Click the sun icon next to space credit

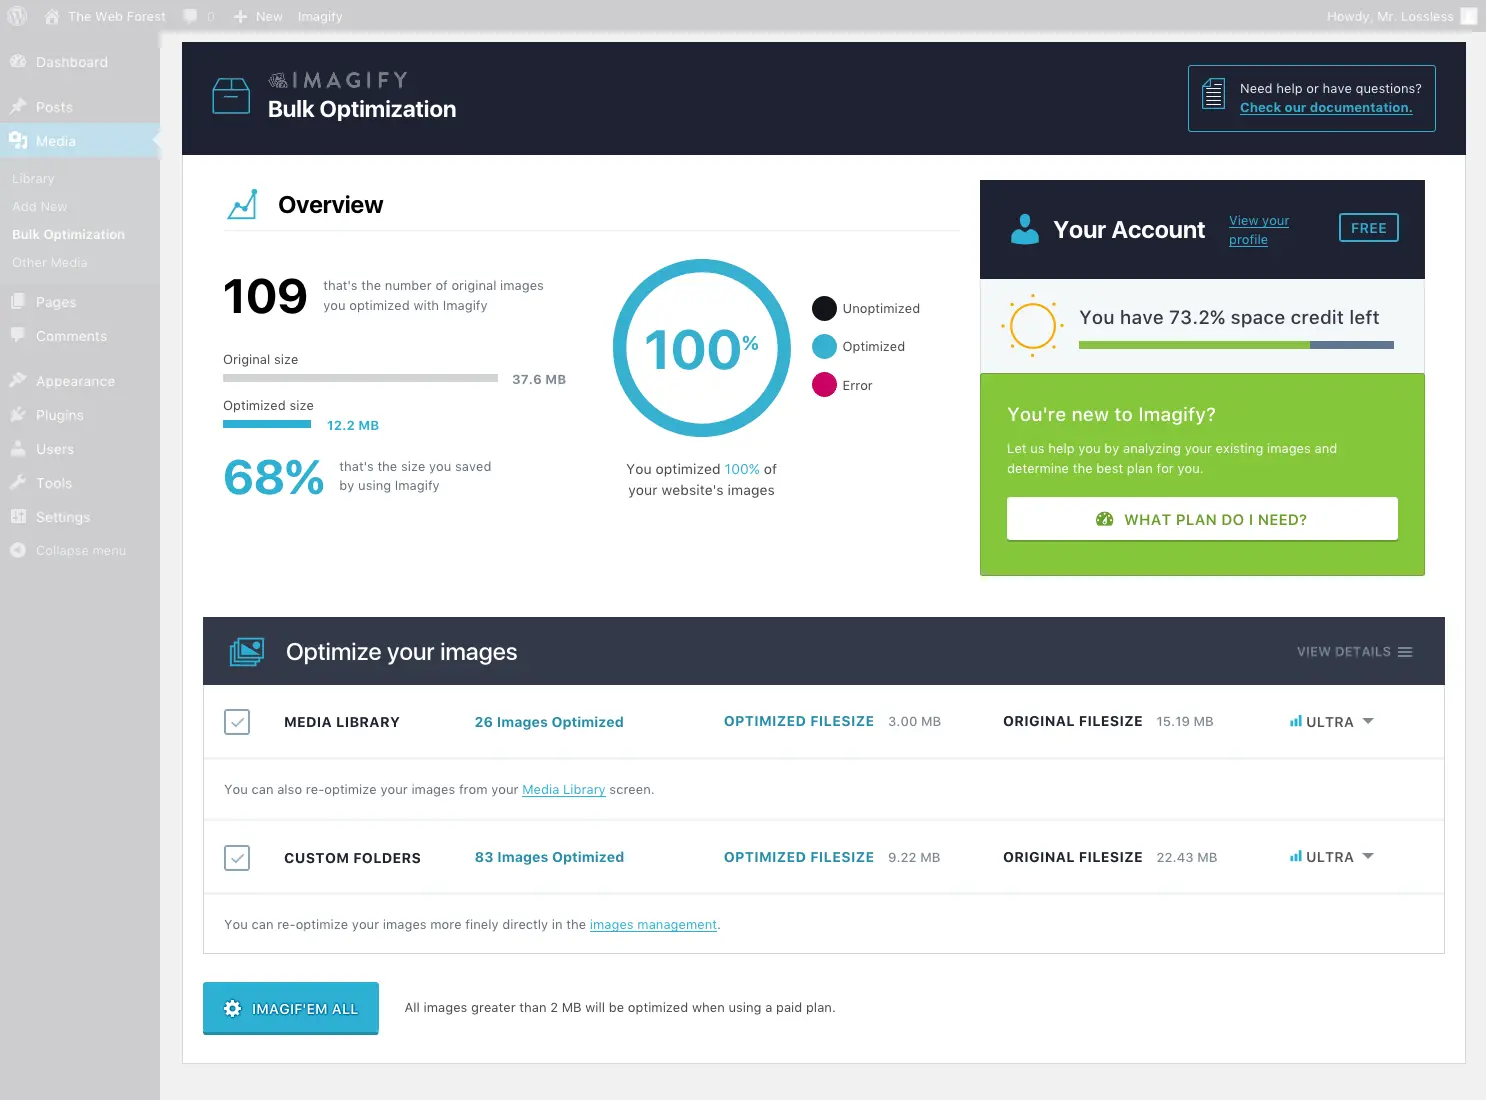tap(1032, 325)
